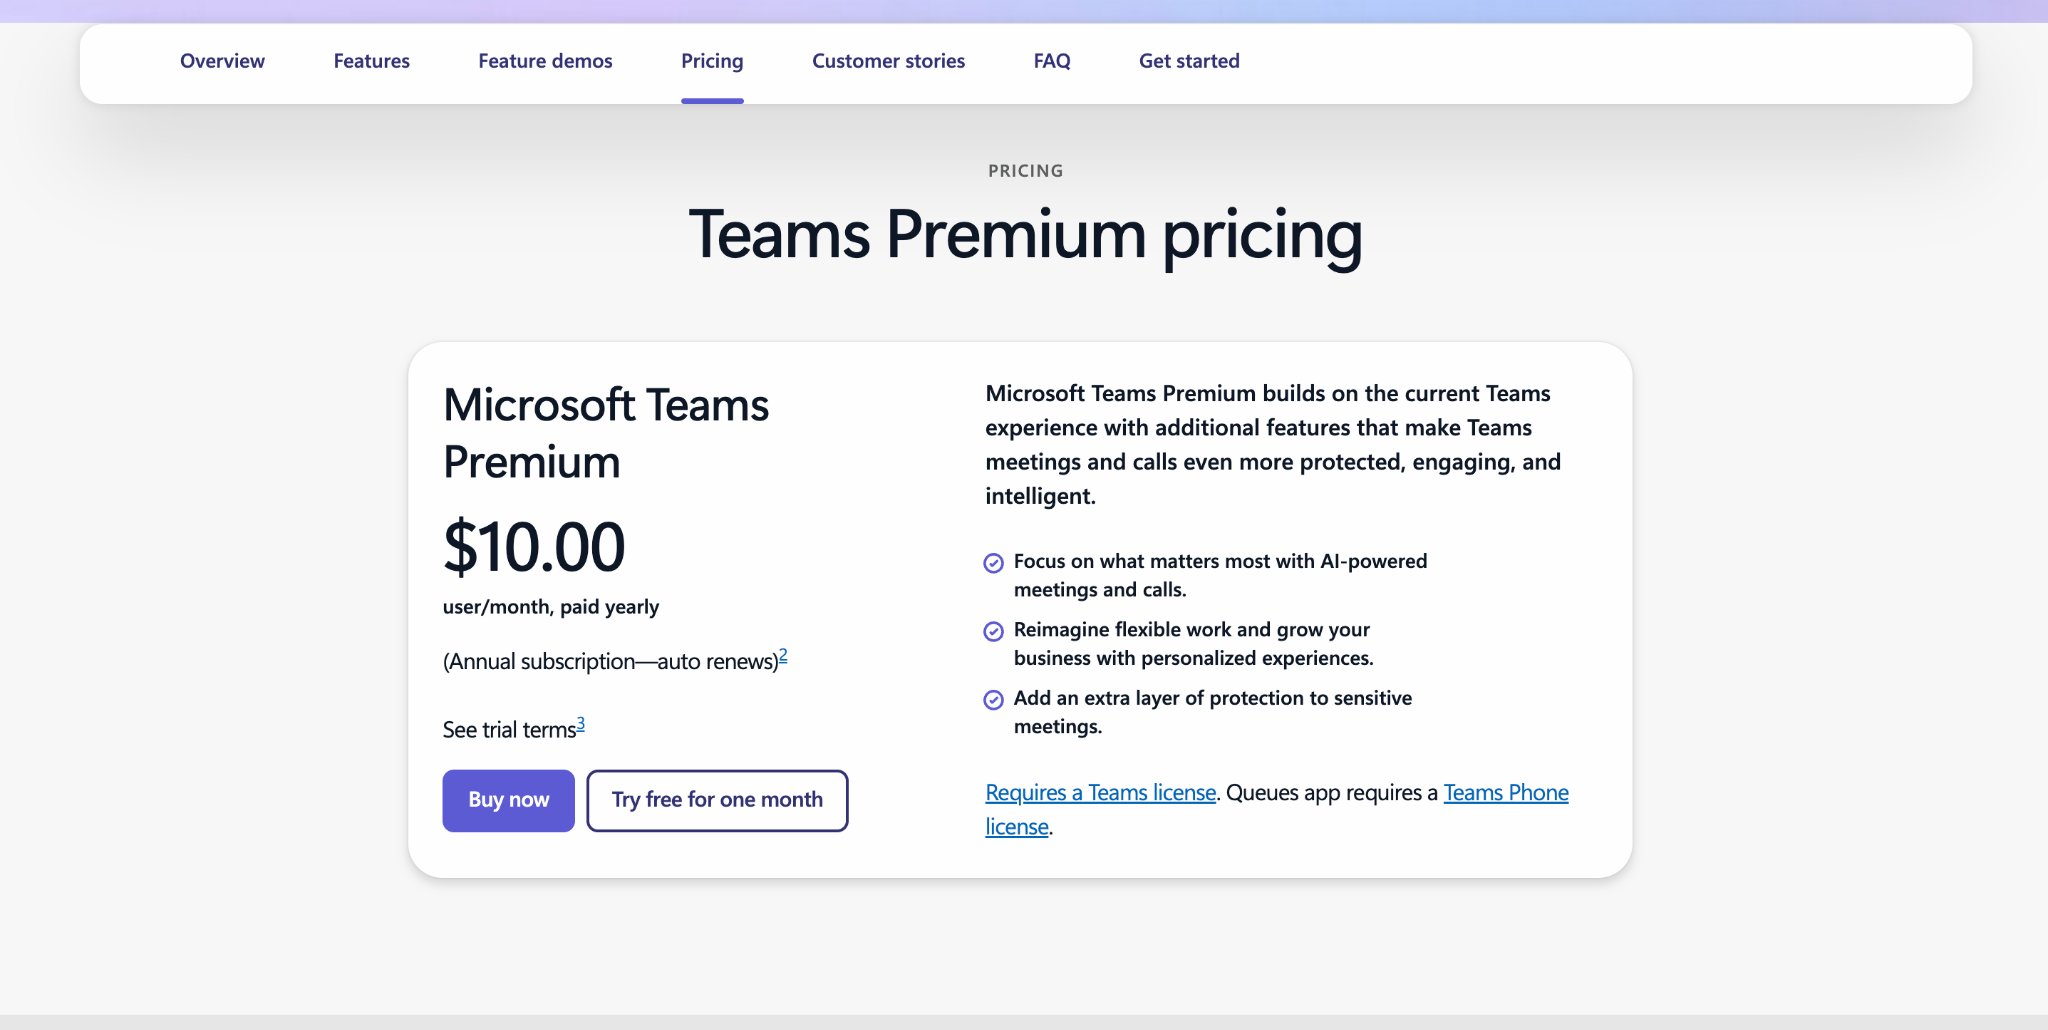Image resolution: width=2048 pixels, height=1030 pixels.
Task: Select the Feature demos tab
Action: [x=545, y=61]
